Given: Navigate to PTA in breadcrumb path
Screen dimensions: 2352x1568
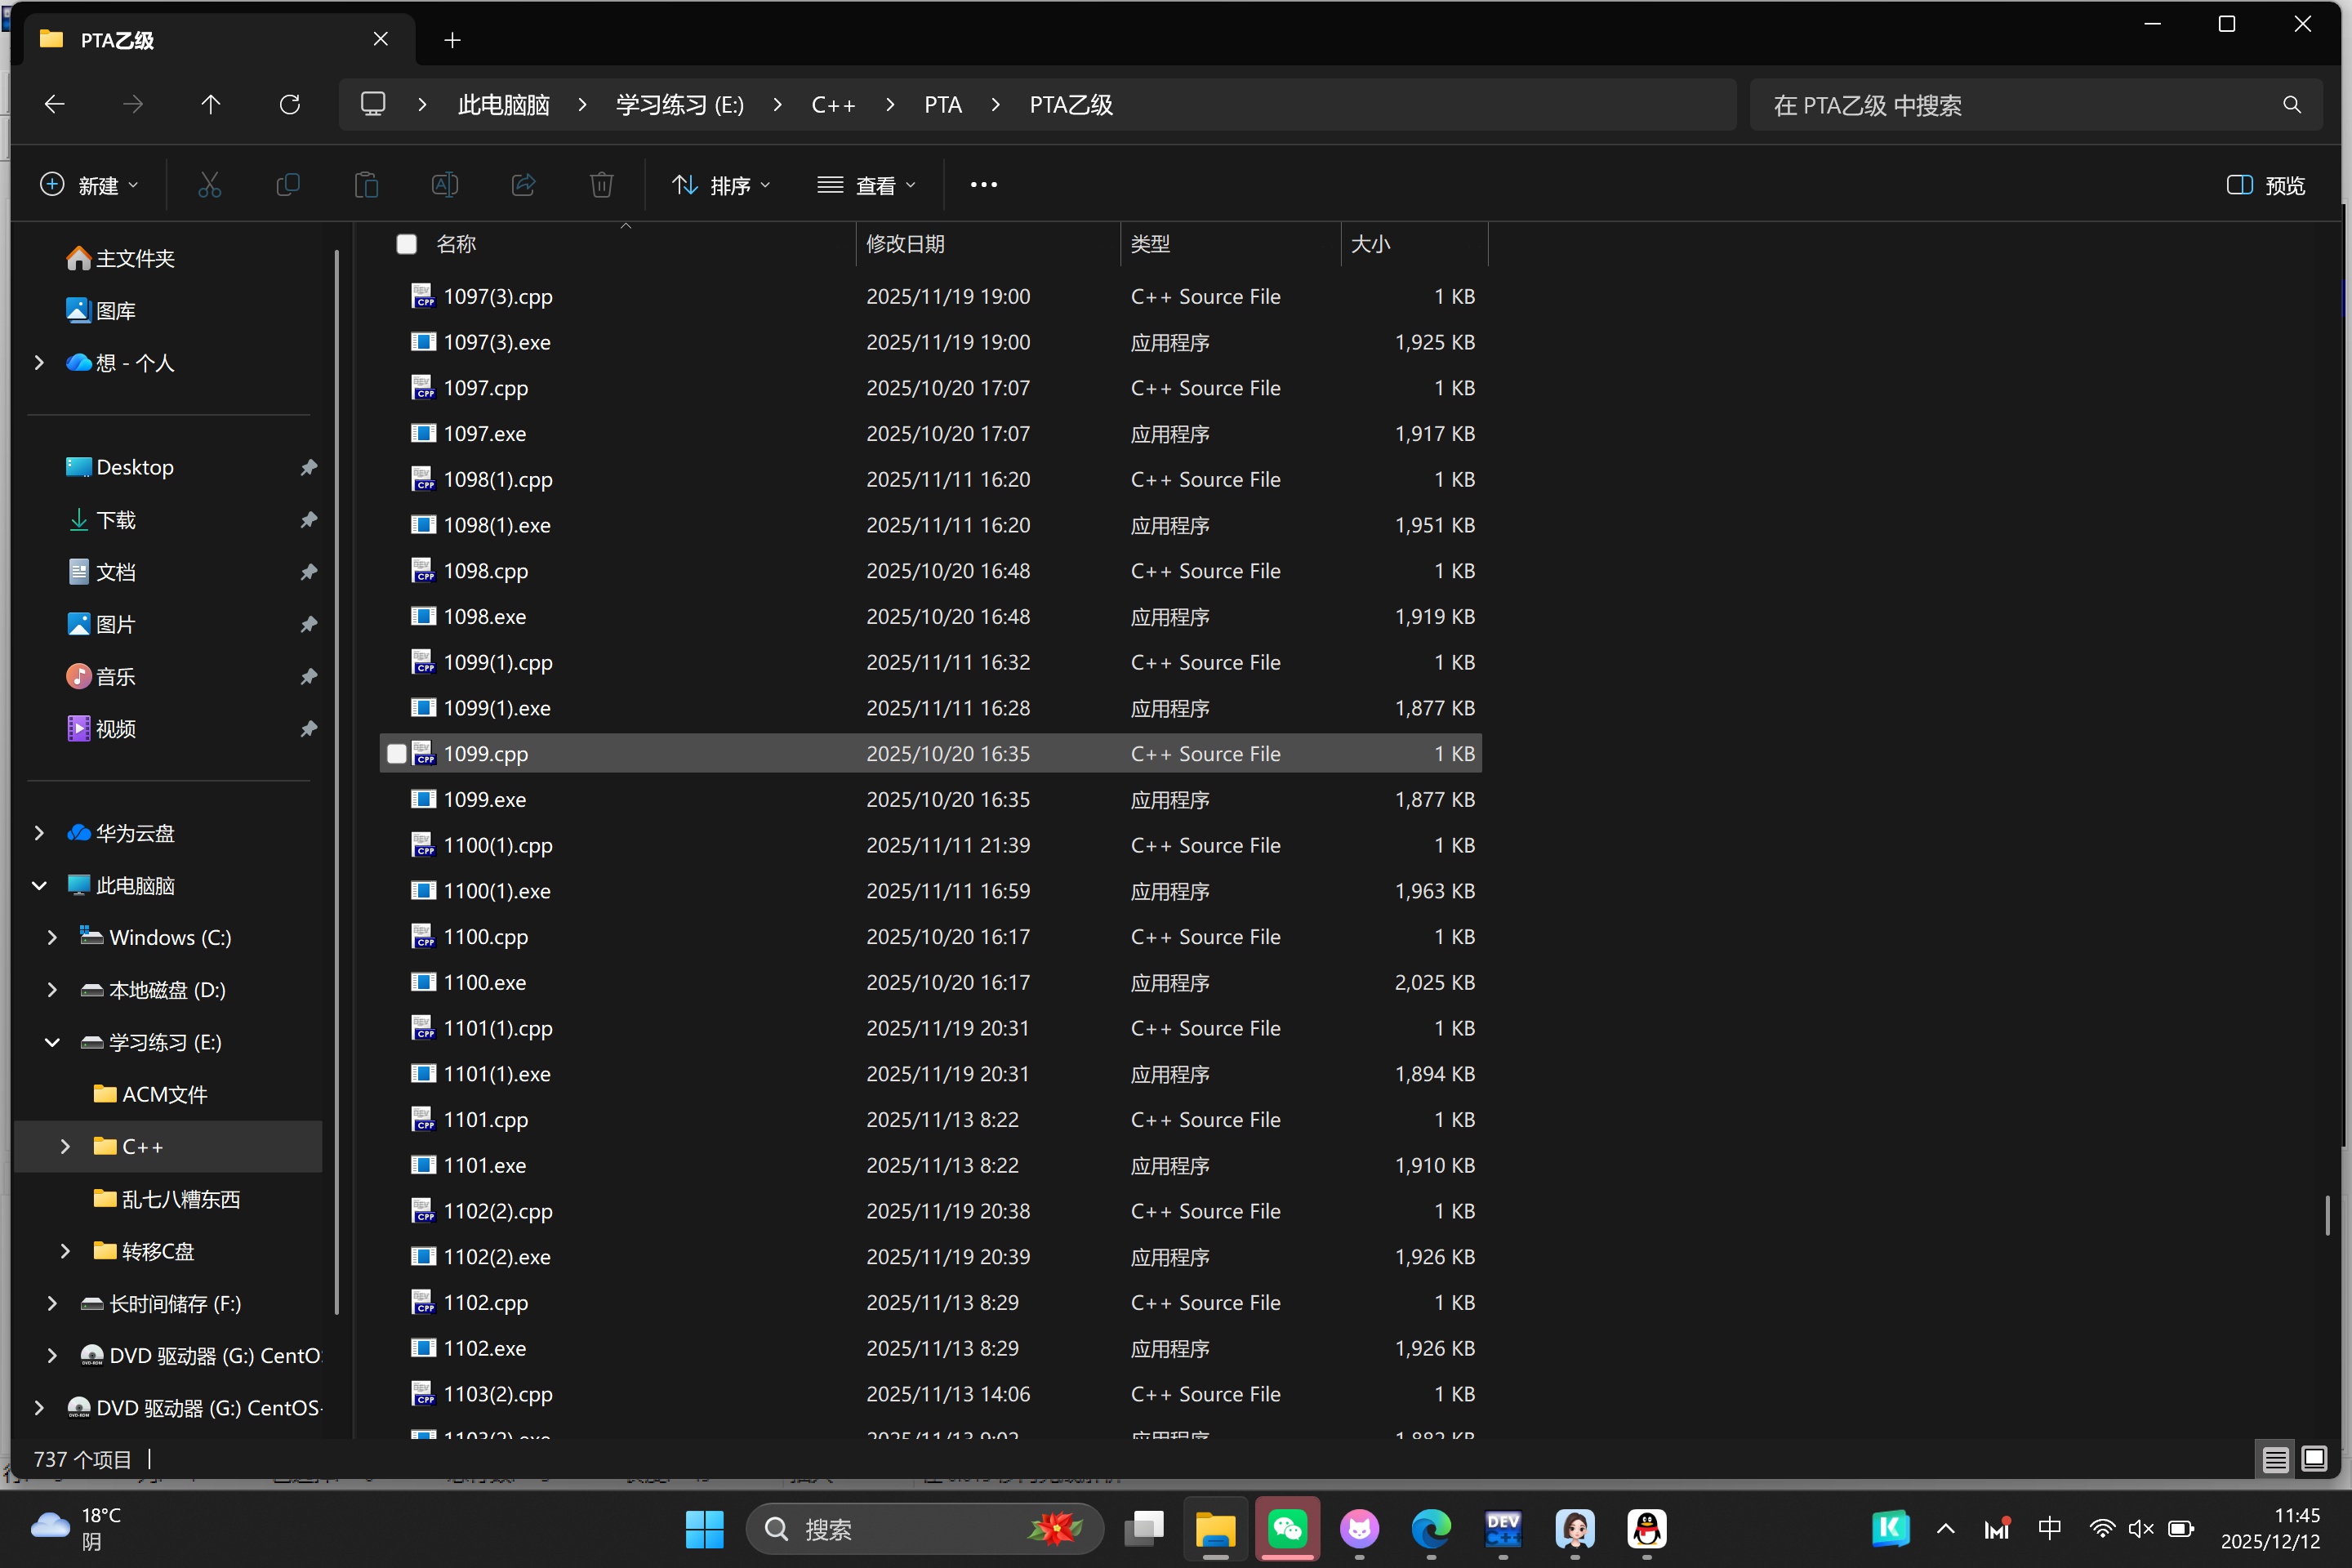Looking at the screenshot, I should point(942,105).
